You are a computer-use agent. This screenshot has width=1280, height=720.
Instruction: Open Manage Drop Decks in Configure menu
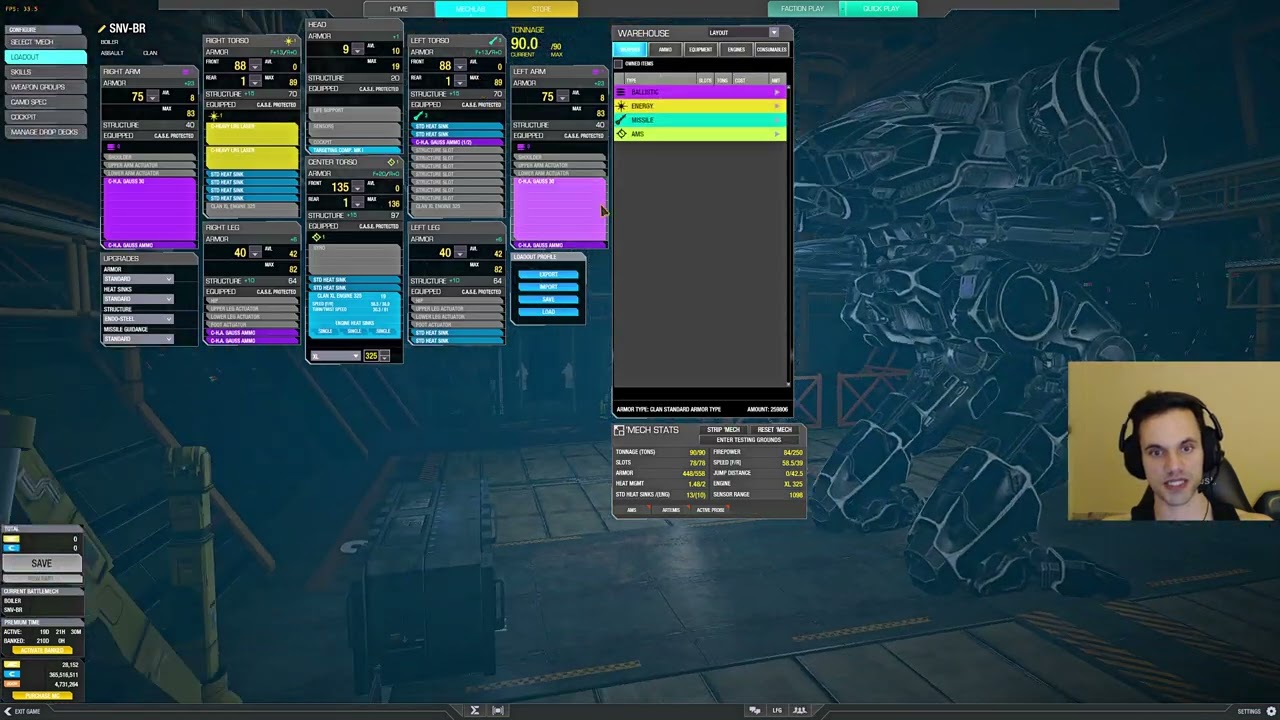(44, 132)
